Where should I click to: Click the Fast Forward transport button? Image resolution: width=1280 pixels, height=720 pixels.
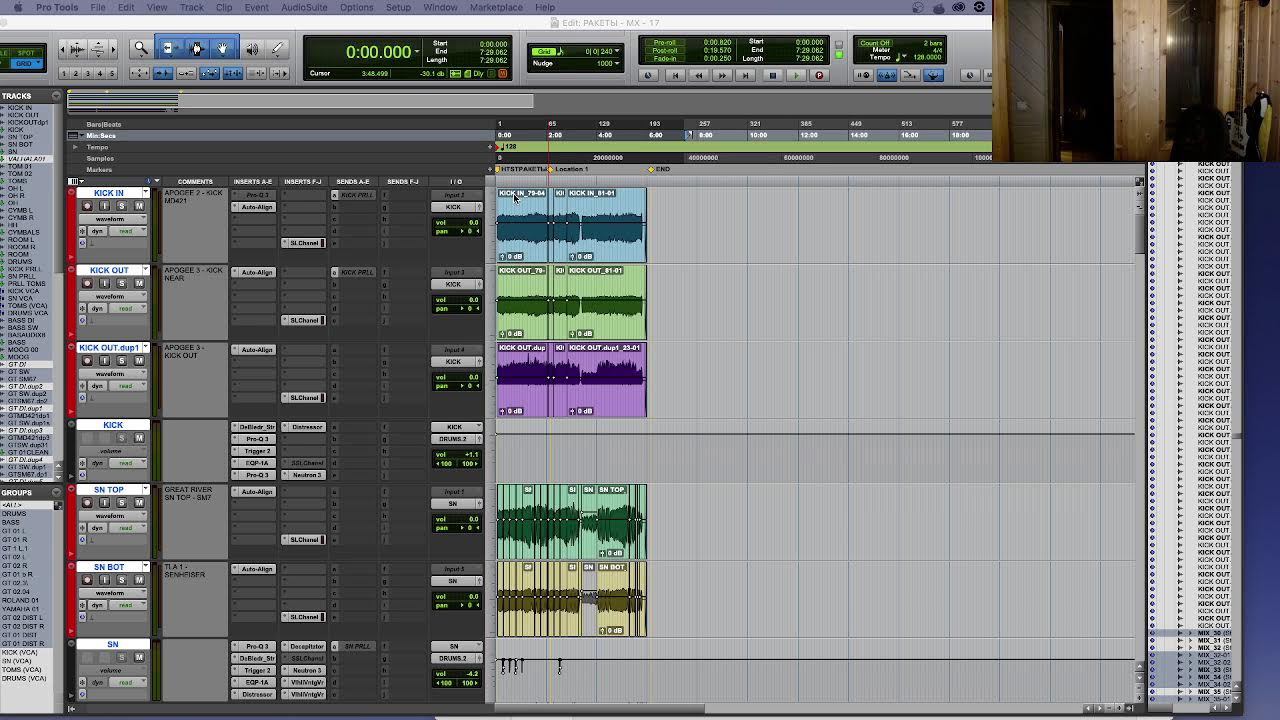722,75
